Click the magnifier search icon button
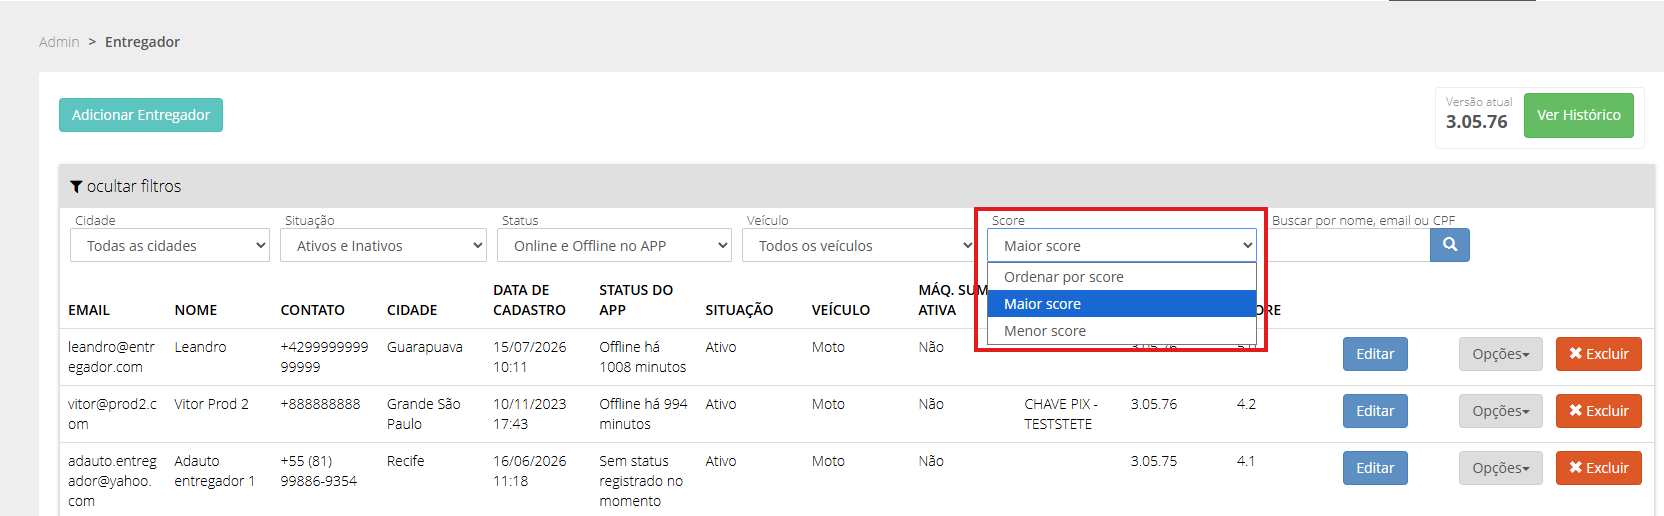 pos(1449,245)
